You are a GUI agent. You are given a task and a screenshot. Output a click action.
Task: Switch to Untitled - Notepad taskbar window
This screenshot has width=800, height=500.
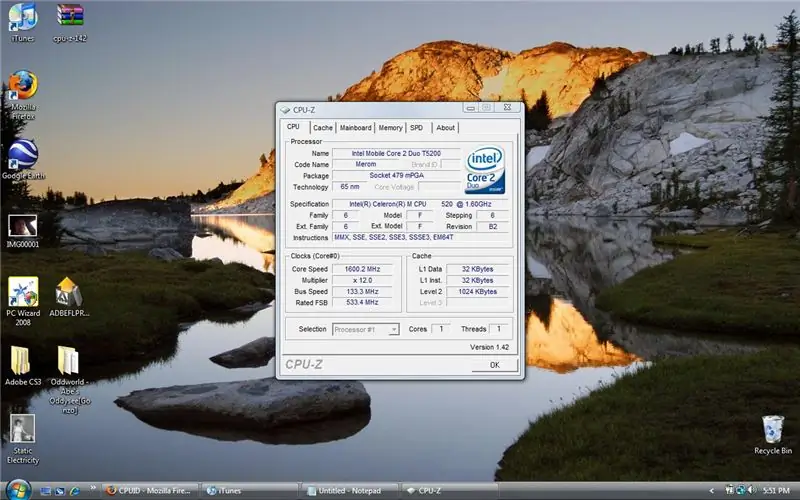pyautogui.click(x=349, y=491)
